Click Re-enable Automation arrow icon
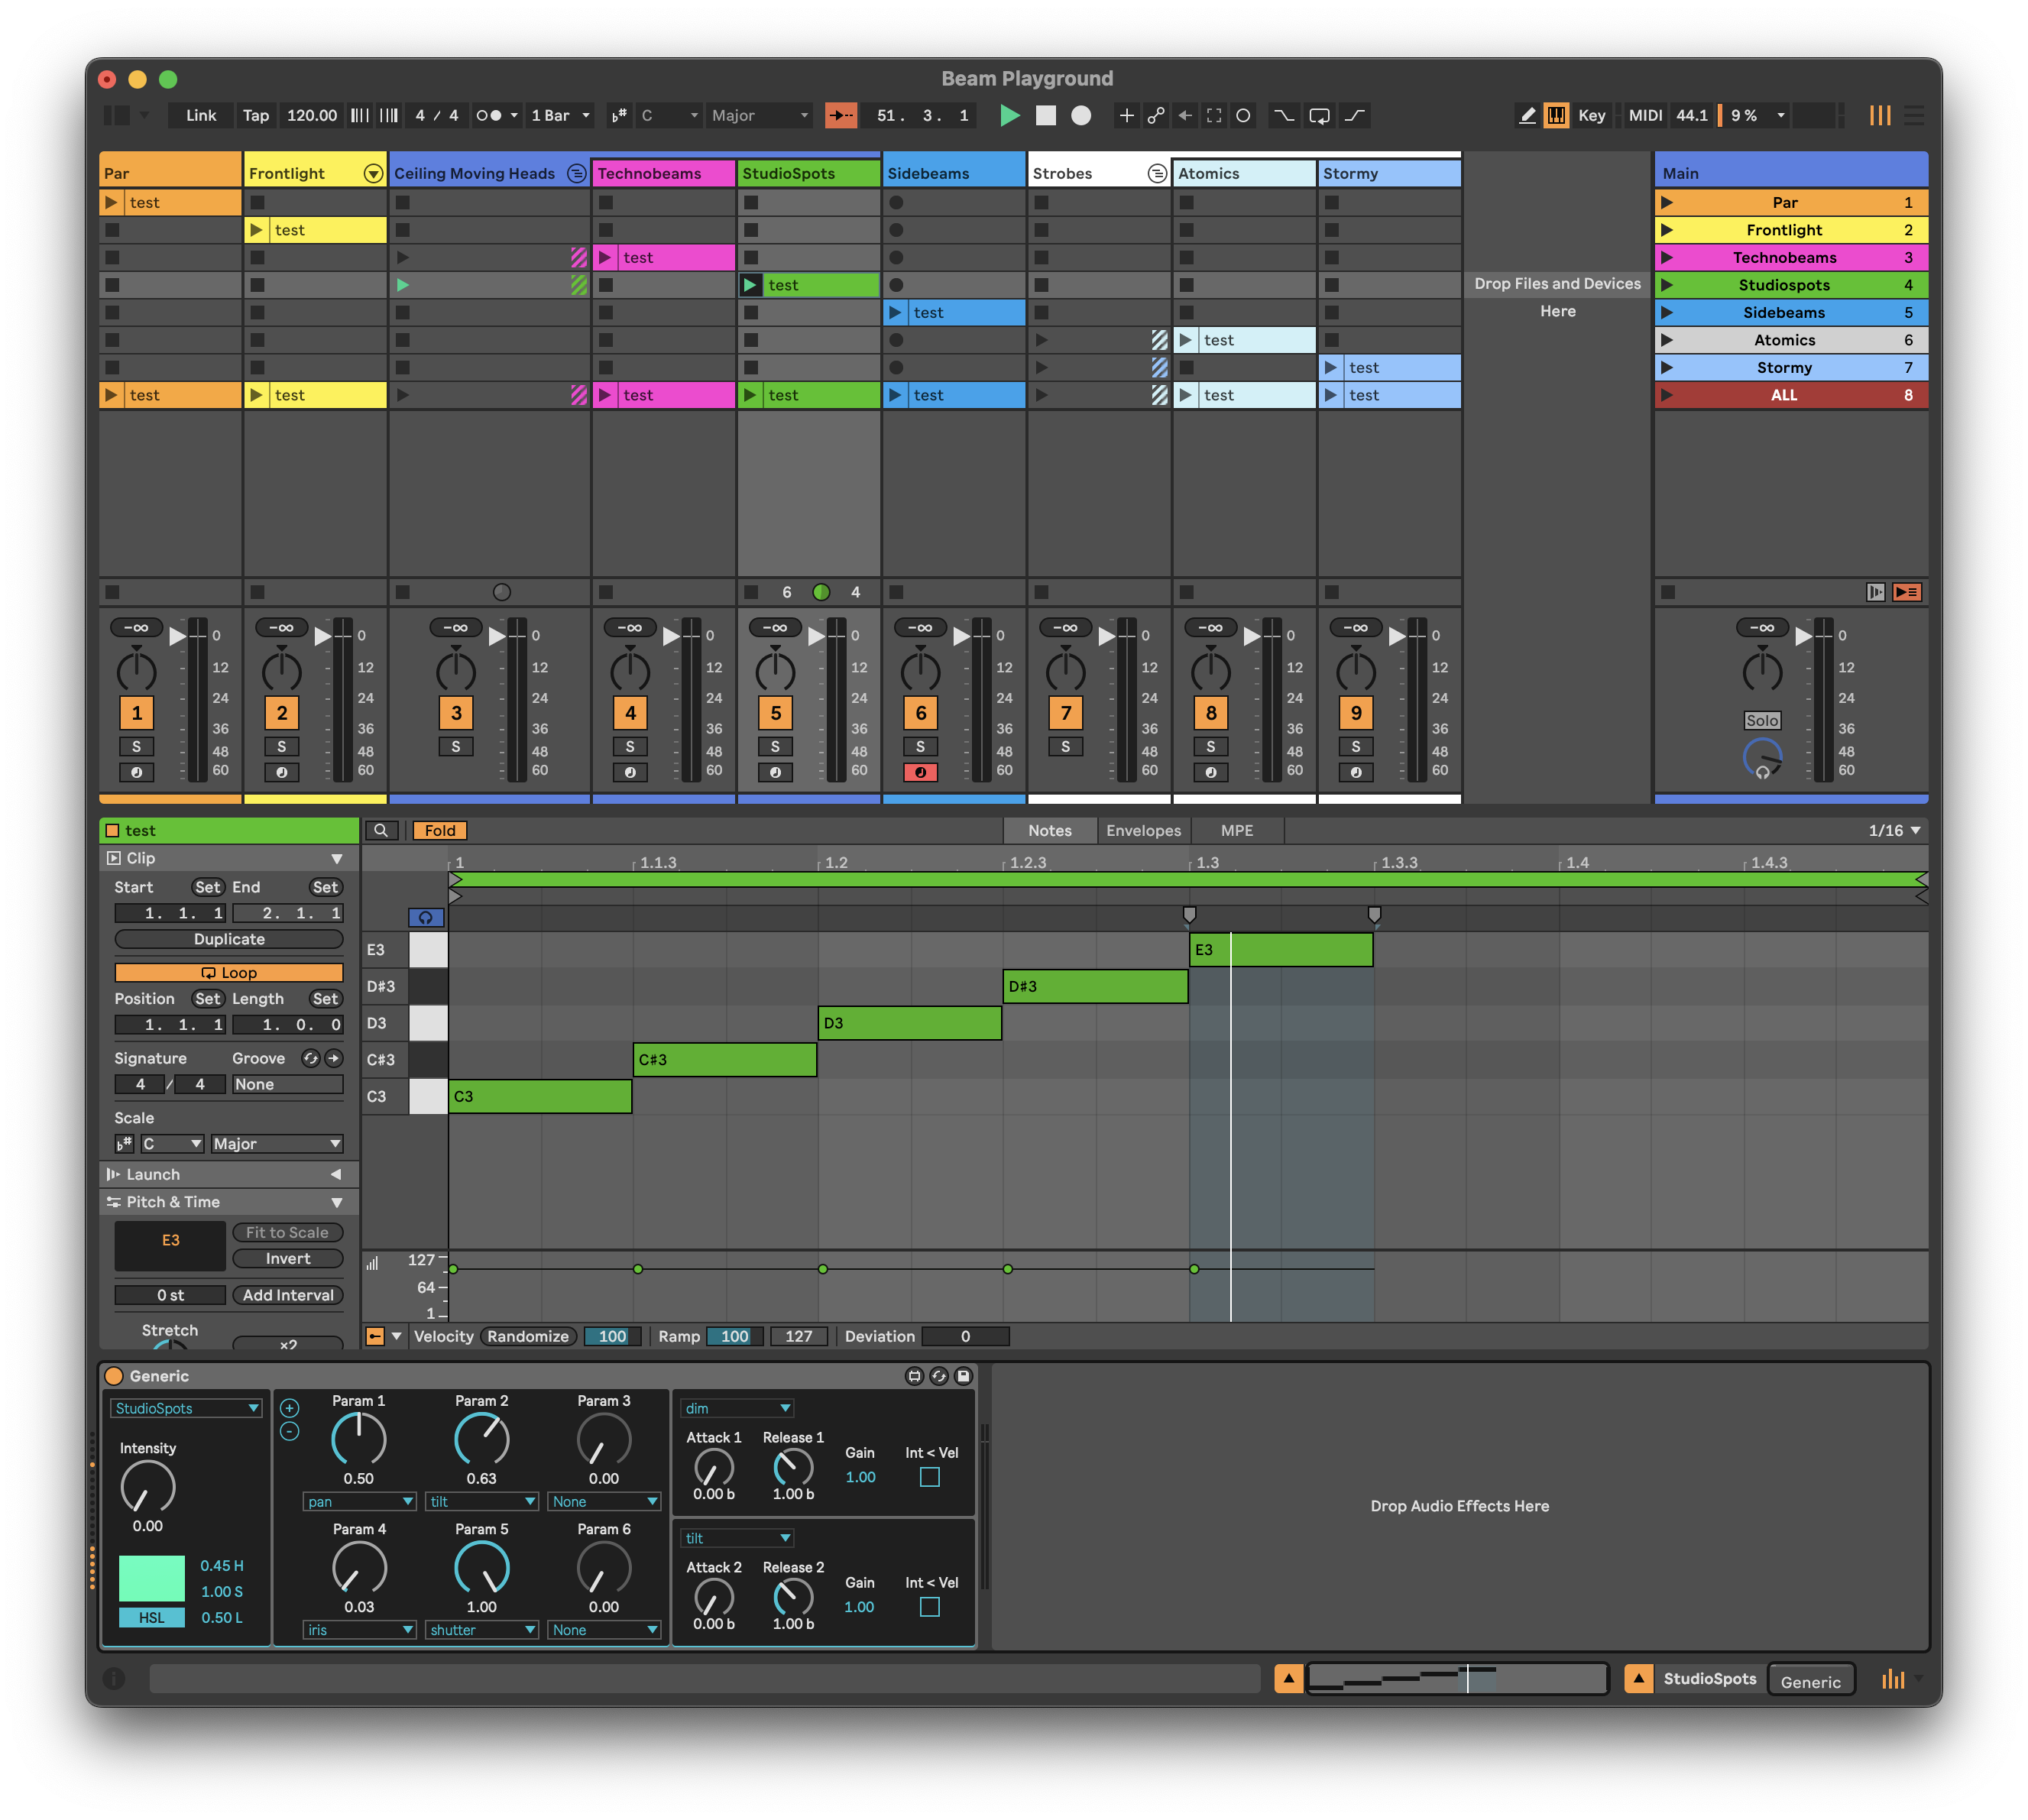2028x1820 pixels. point(1185,116)
